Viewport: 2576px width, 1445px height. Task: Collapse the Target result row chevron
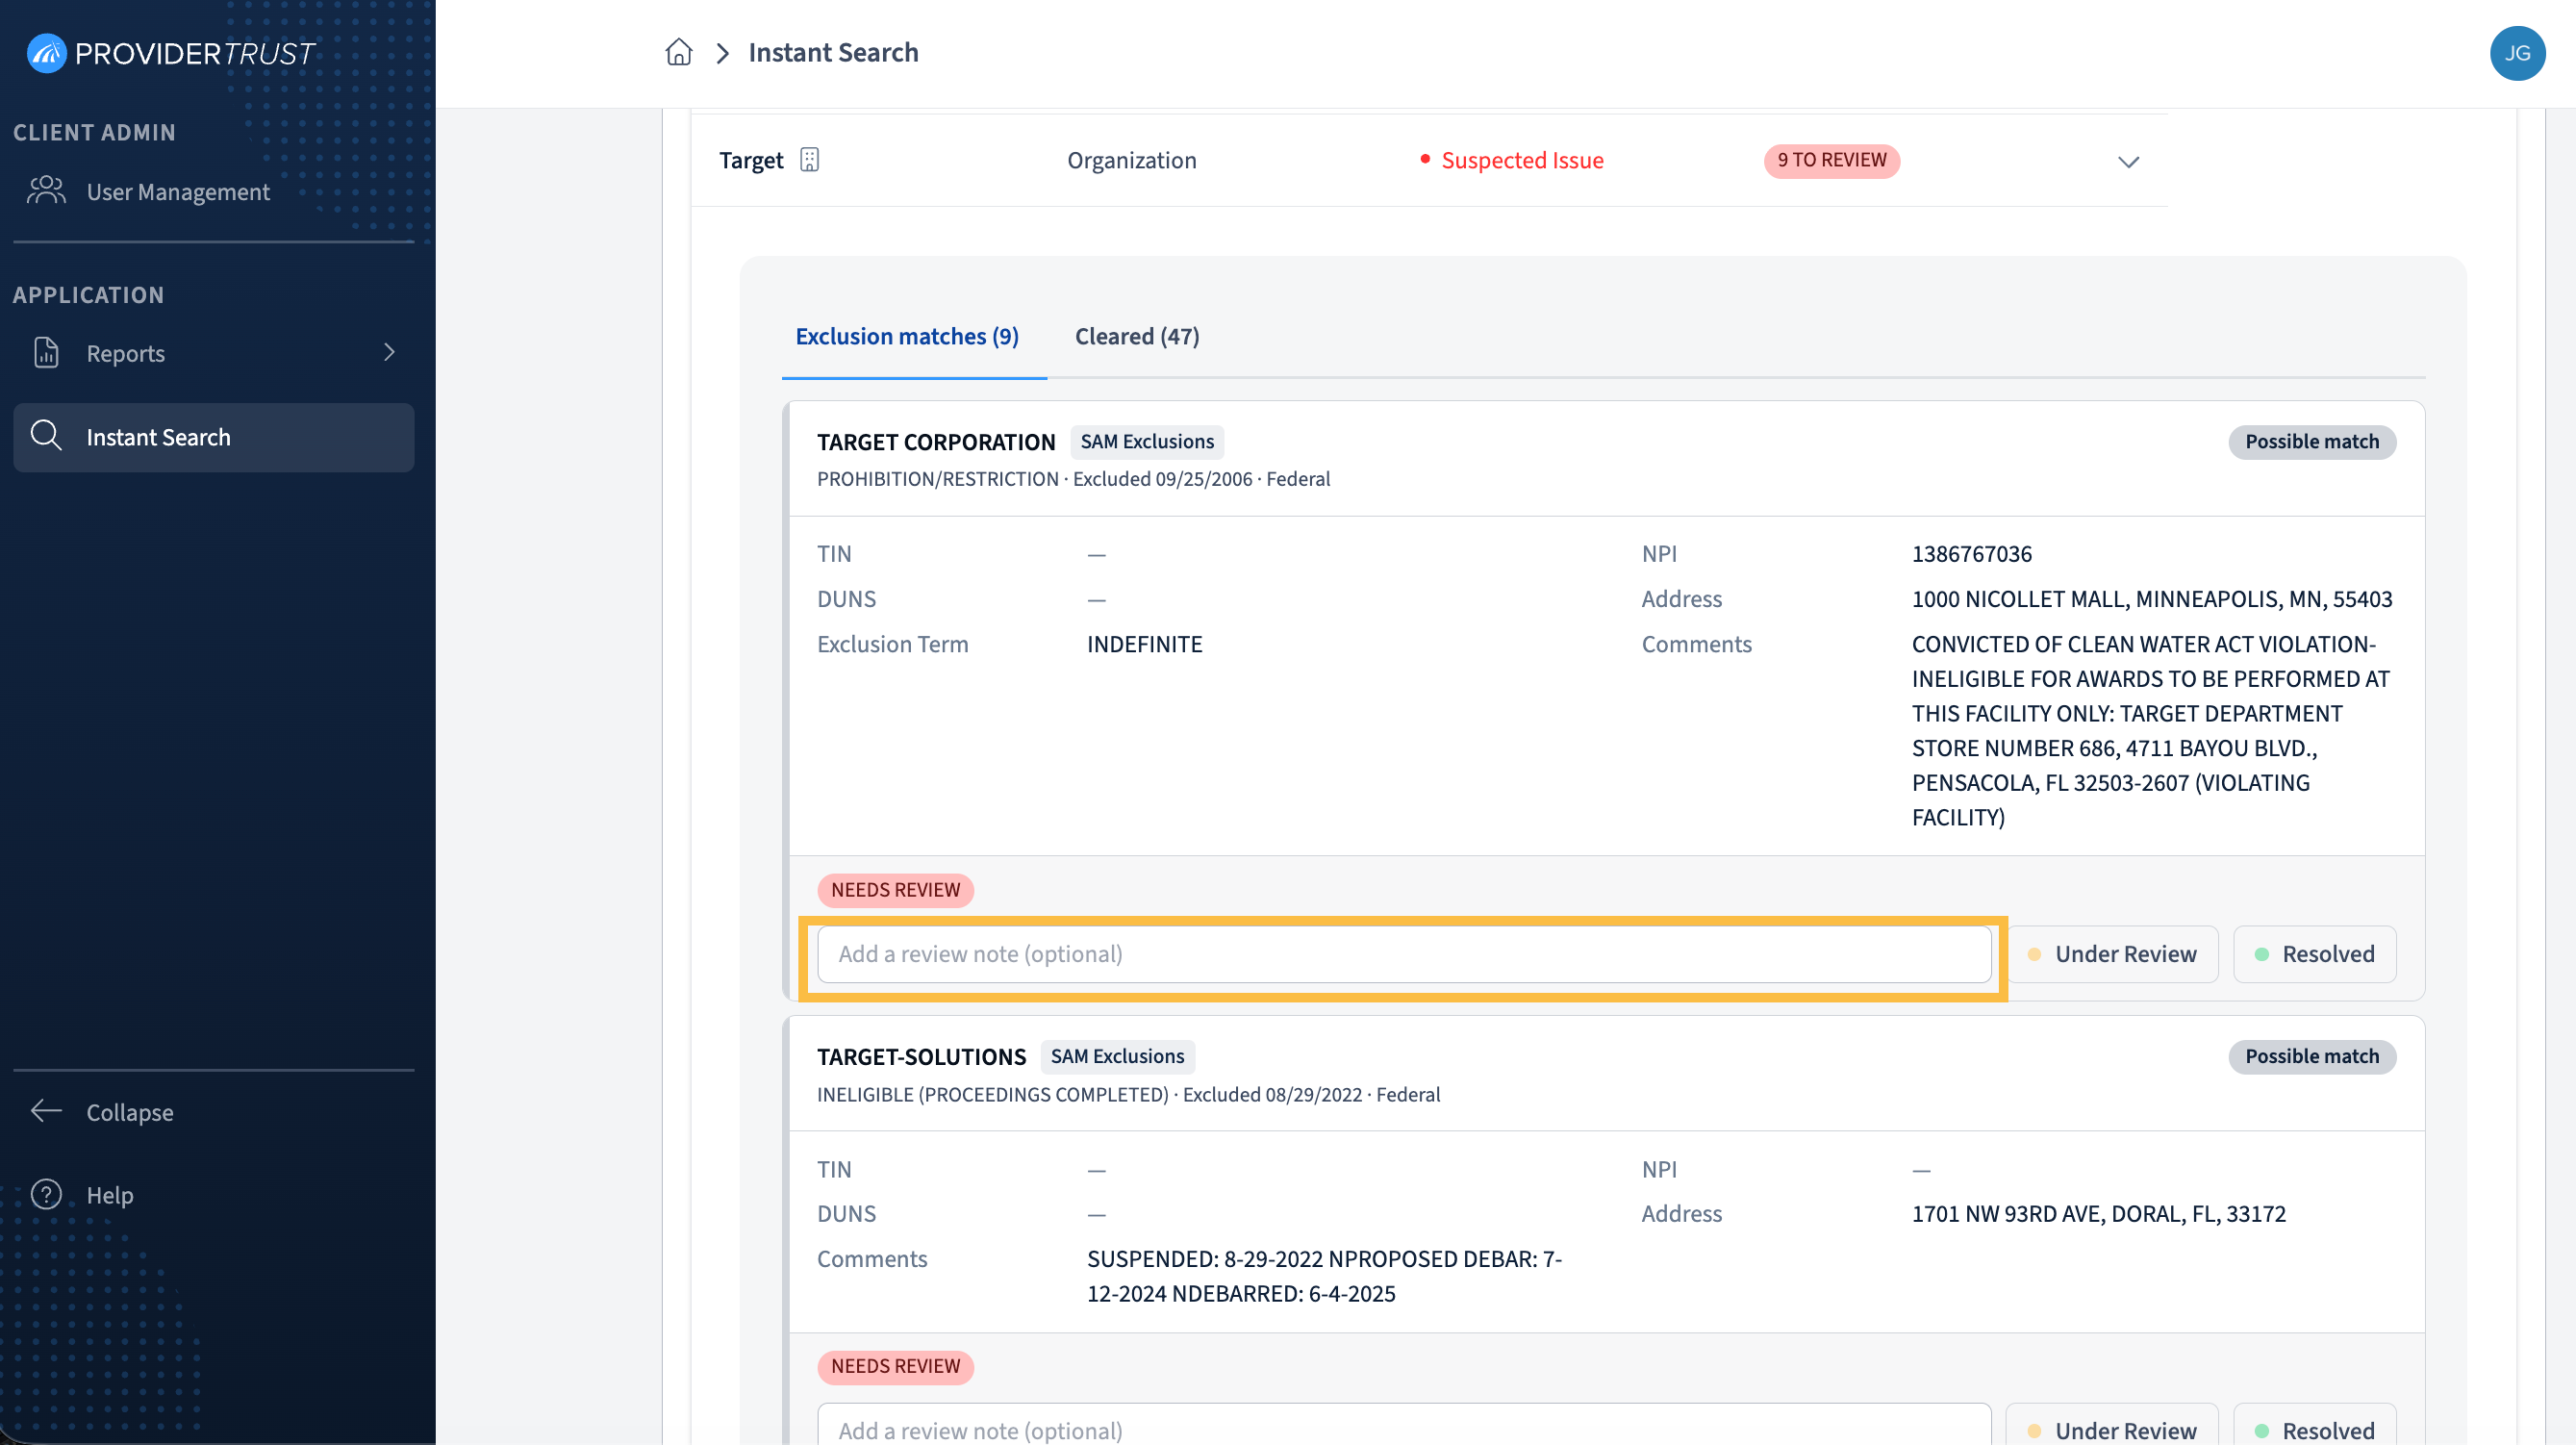click(2128, 161)
